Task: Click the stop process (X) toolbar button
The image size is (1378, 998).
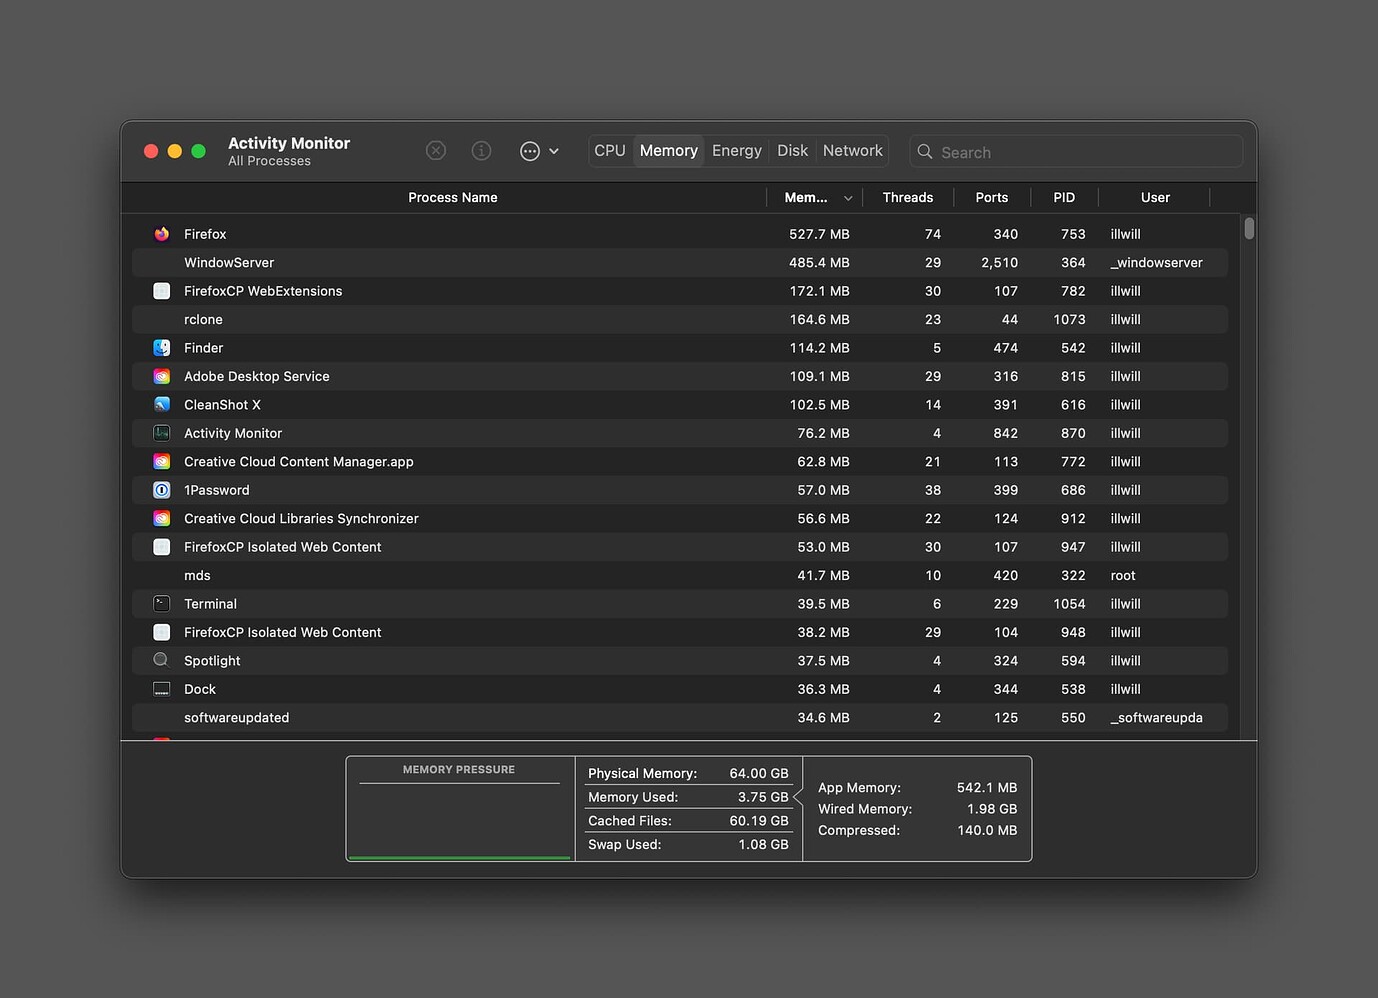Action: (x=435, y=150)
